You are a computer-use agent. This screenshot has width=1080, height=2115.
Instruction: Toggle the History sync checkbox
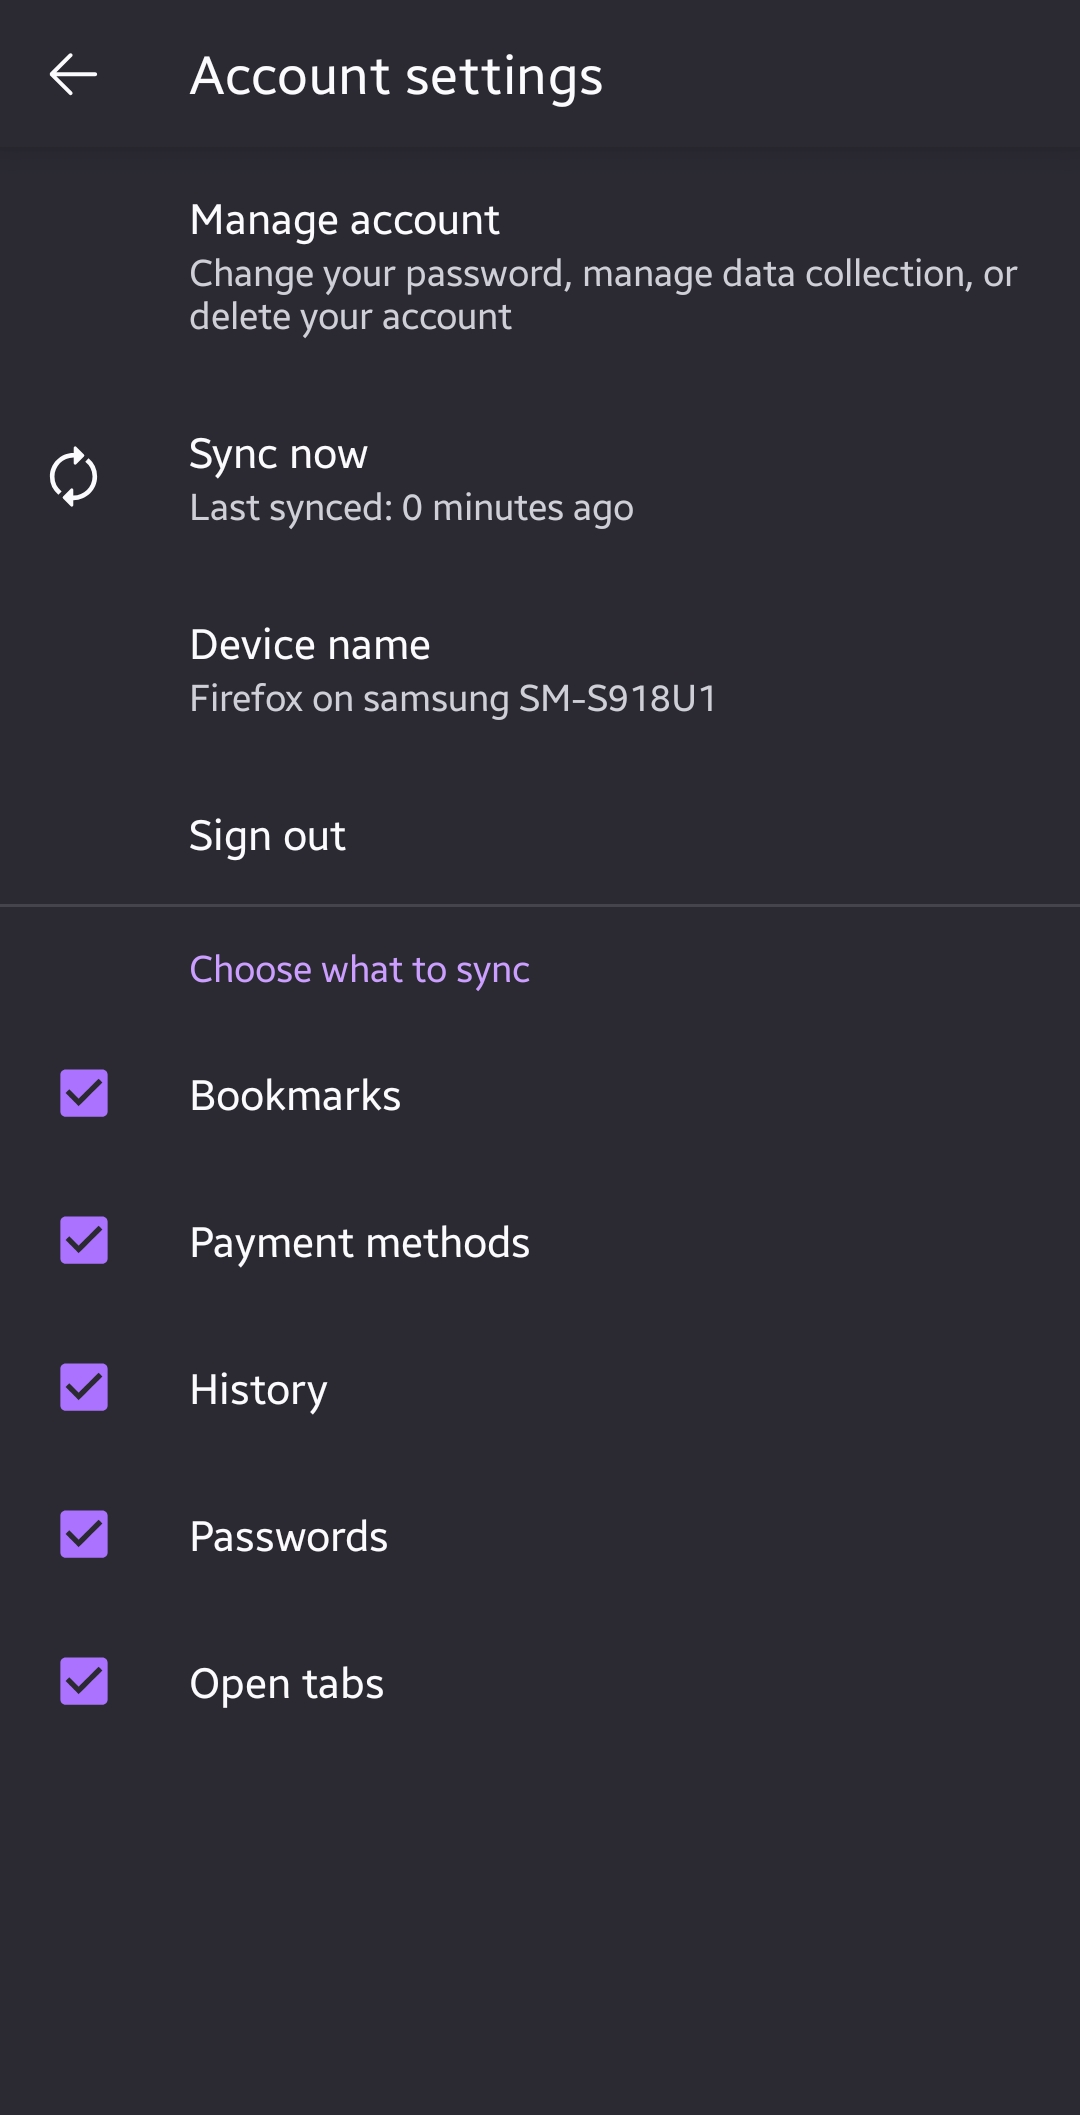pos(84,1387)
